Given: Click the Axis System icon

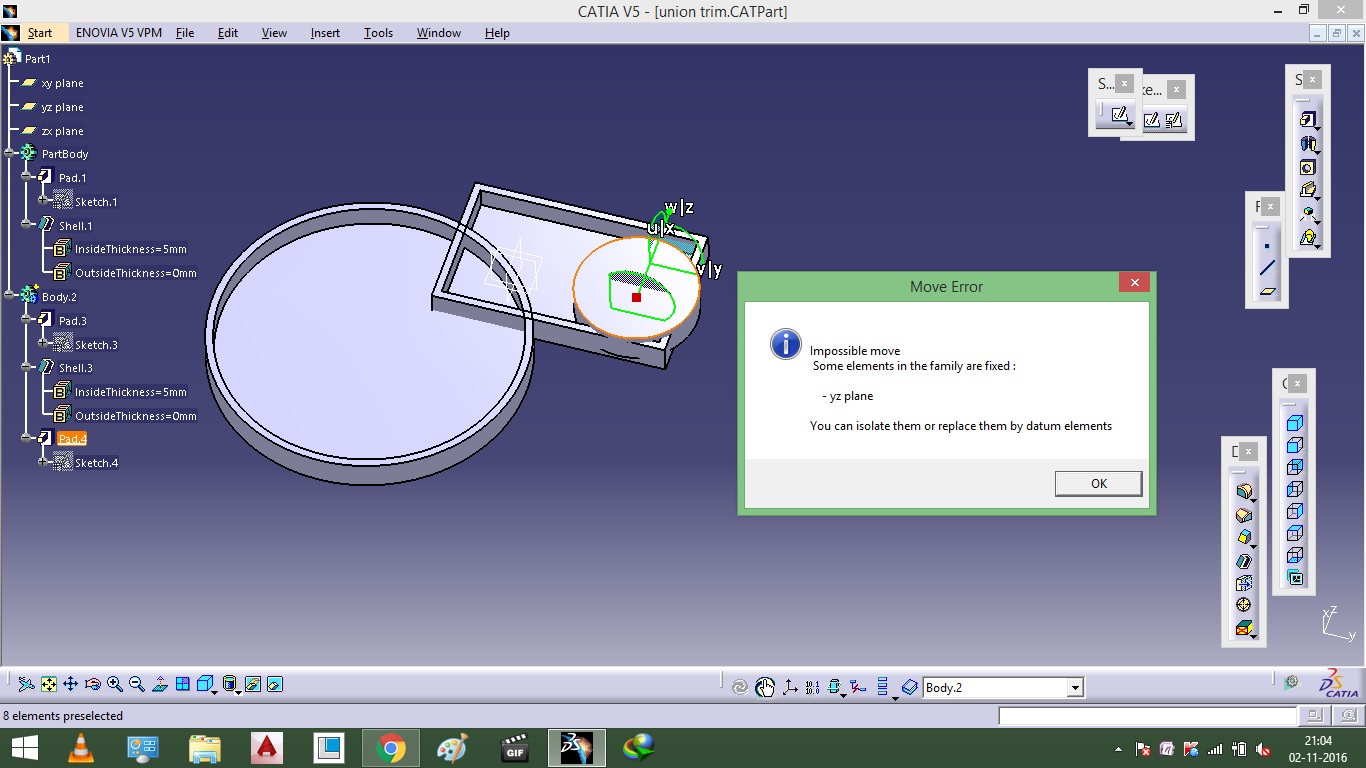Looking at the screenshot, I should coord(790,687).
